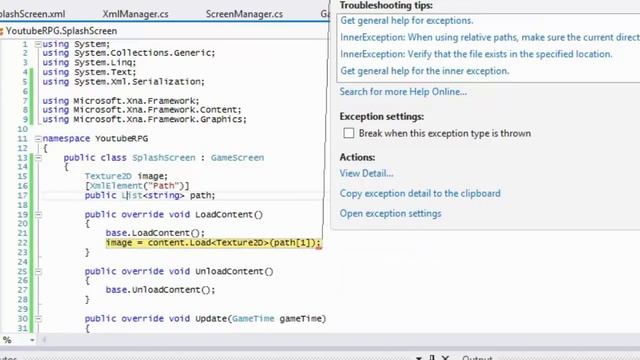
Task: Open the editor zoom percentage dropdown
Action: click(x=32, y=340)
